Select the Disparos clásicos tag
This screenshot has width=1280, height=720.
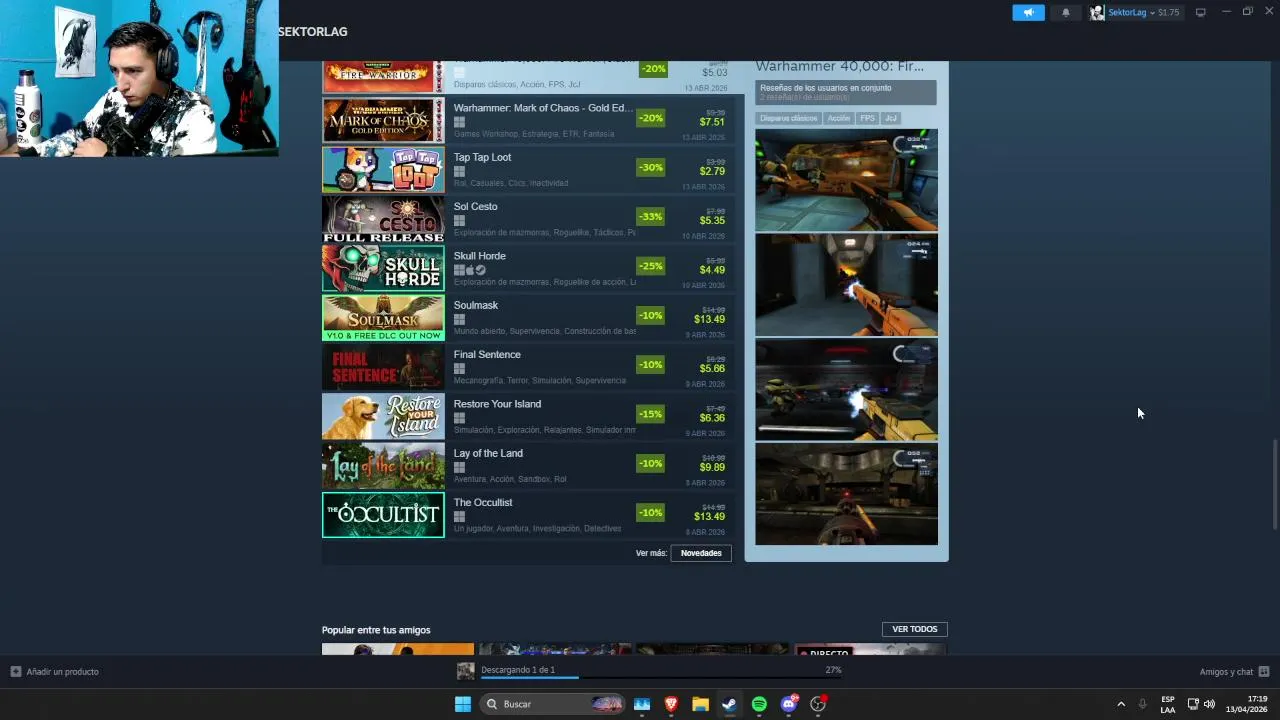788,118
